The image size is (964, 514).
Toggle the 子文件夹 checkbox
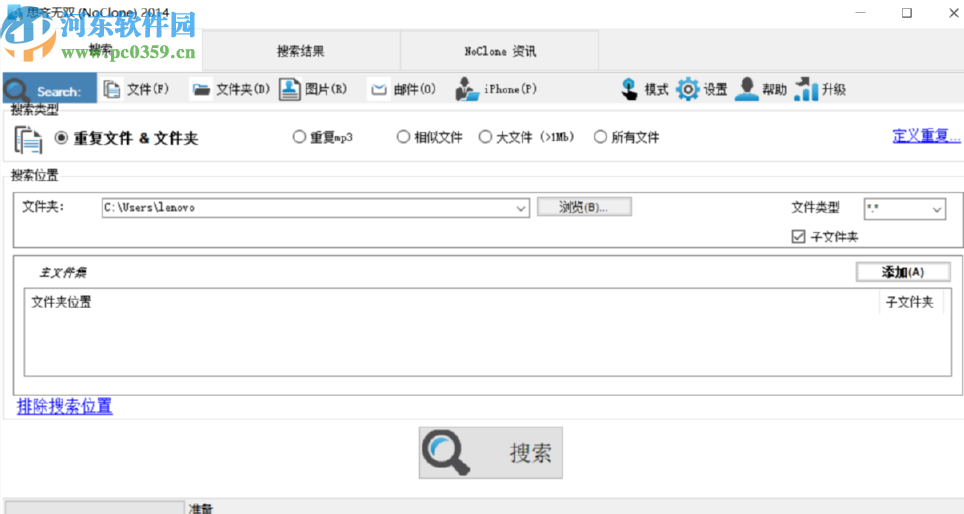[x=798, y=236]
